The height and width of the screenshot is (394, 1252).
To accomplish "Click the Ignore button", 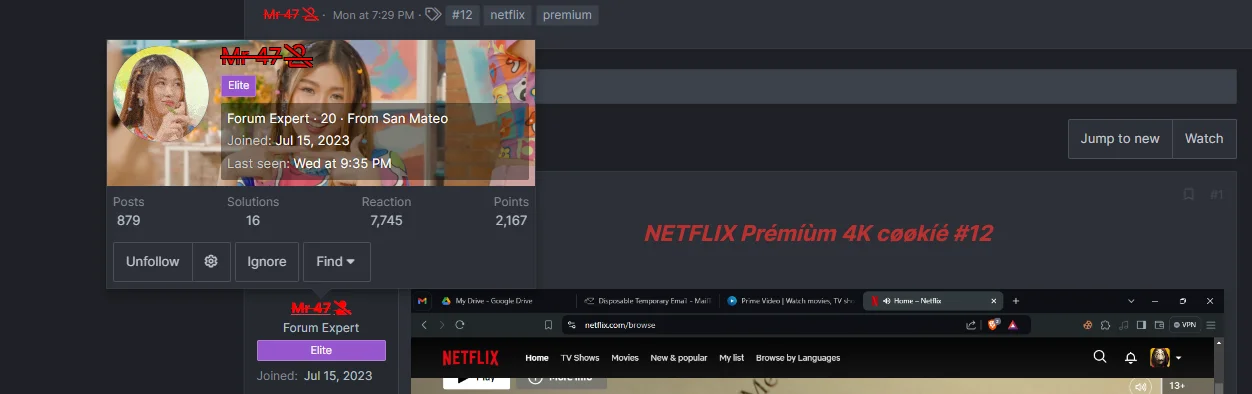I will pos(267,262).
